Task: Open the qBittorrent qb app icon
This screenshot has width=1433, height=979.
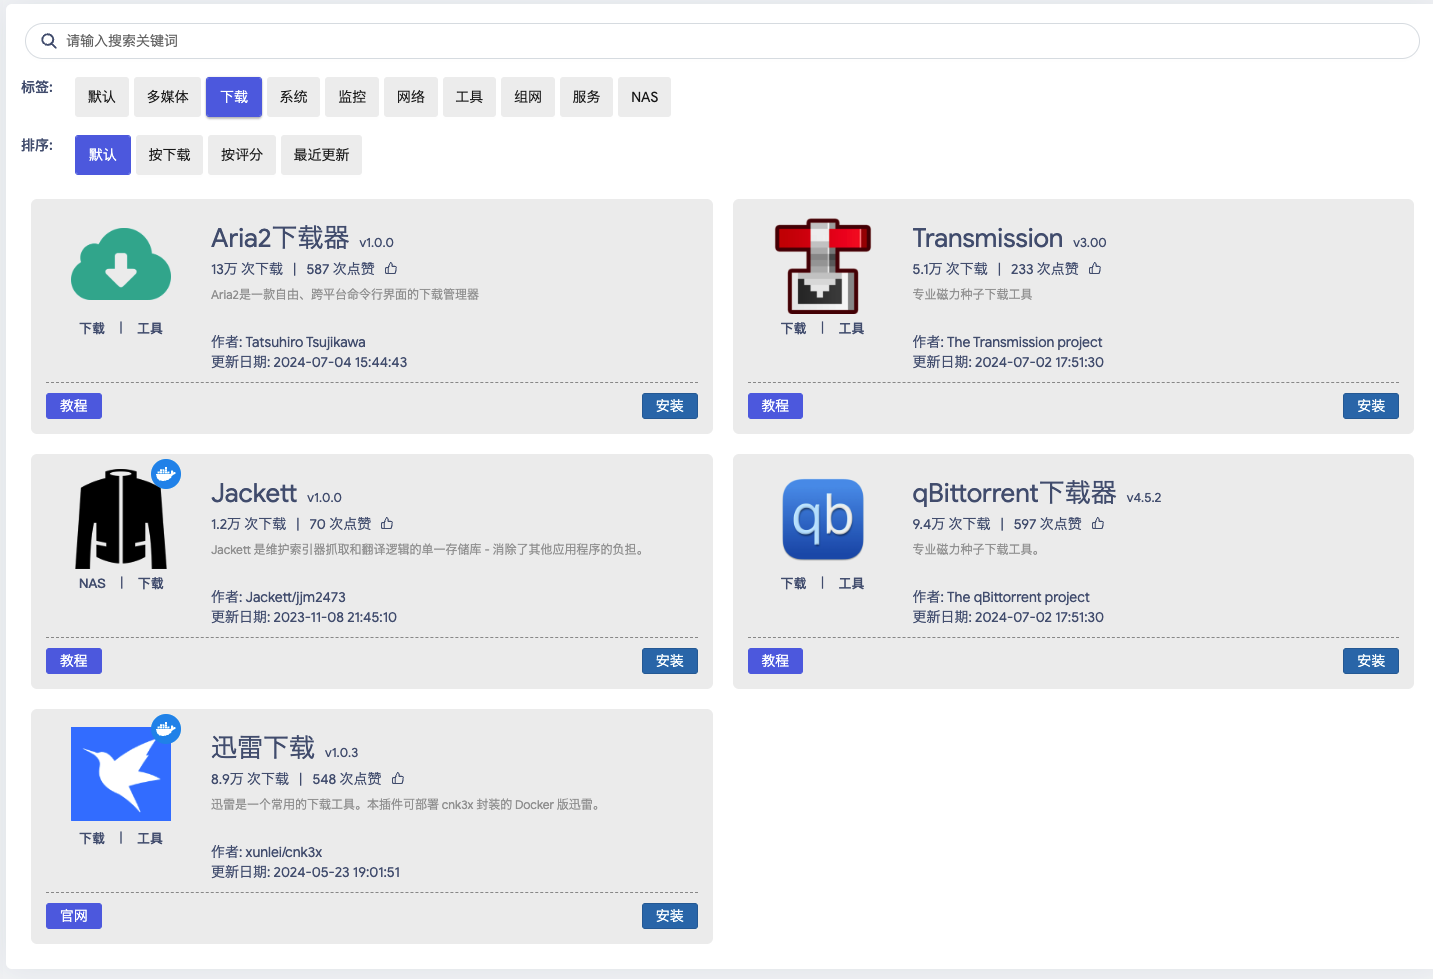Action: click(822, 519)
